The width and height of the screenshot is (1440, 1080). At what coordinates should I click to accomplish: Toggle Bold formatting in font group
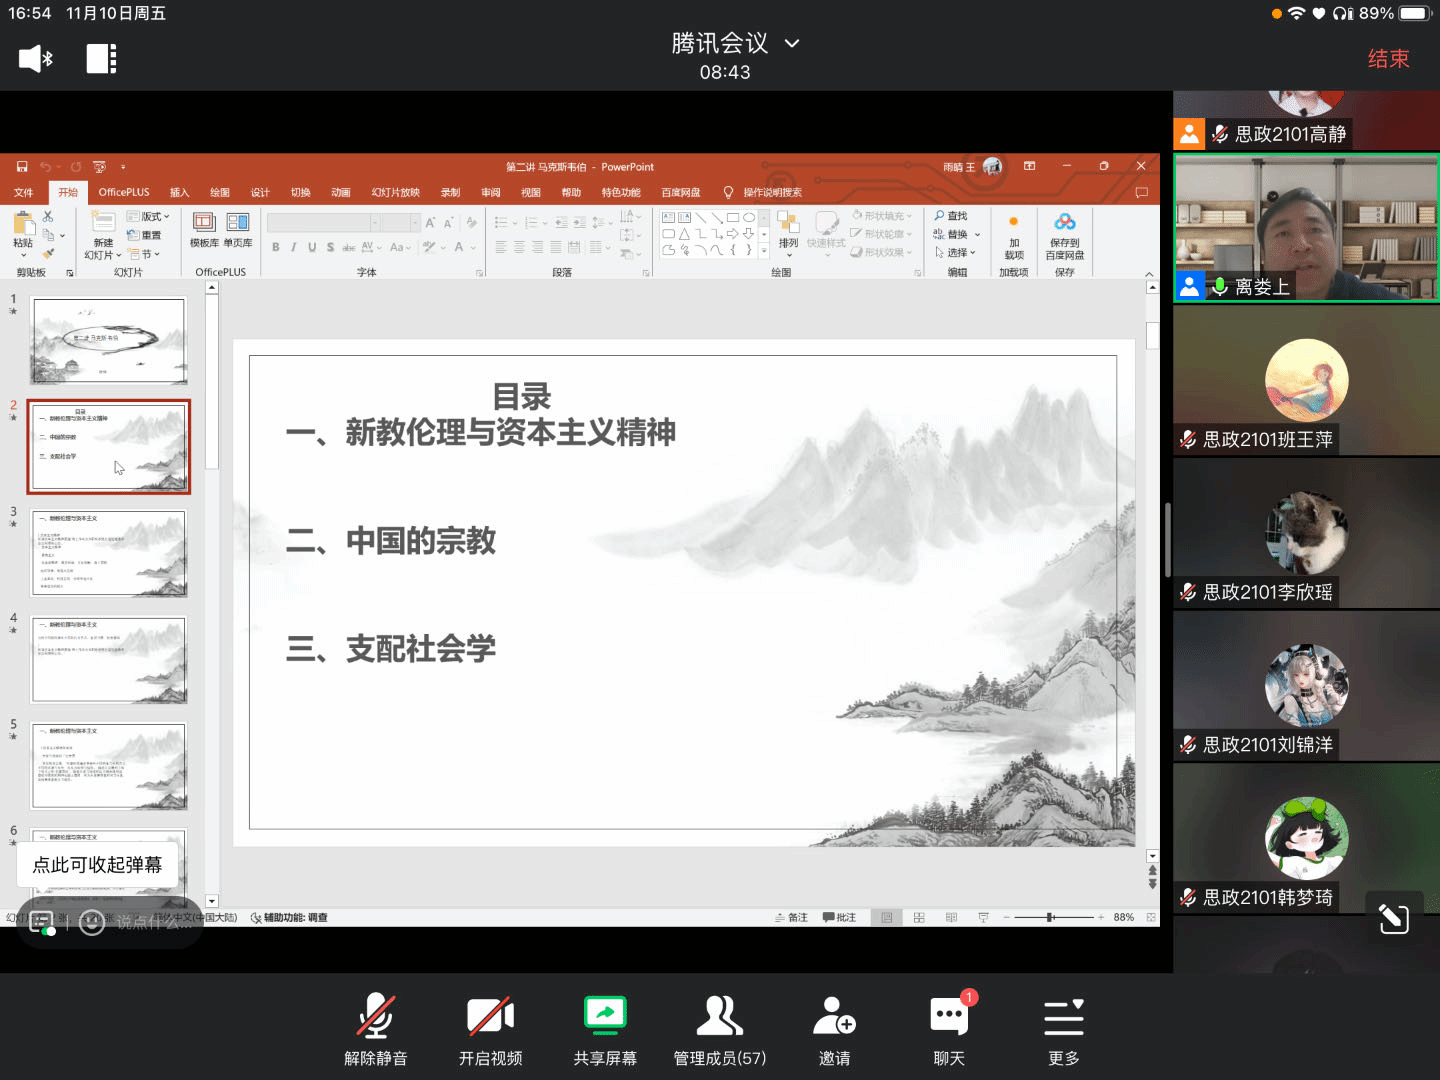point(276,247)
